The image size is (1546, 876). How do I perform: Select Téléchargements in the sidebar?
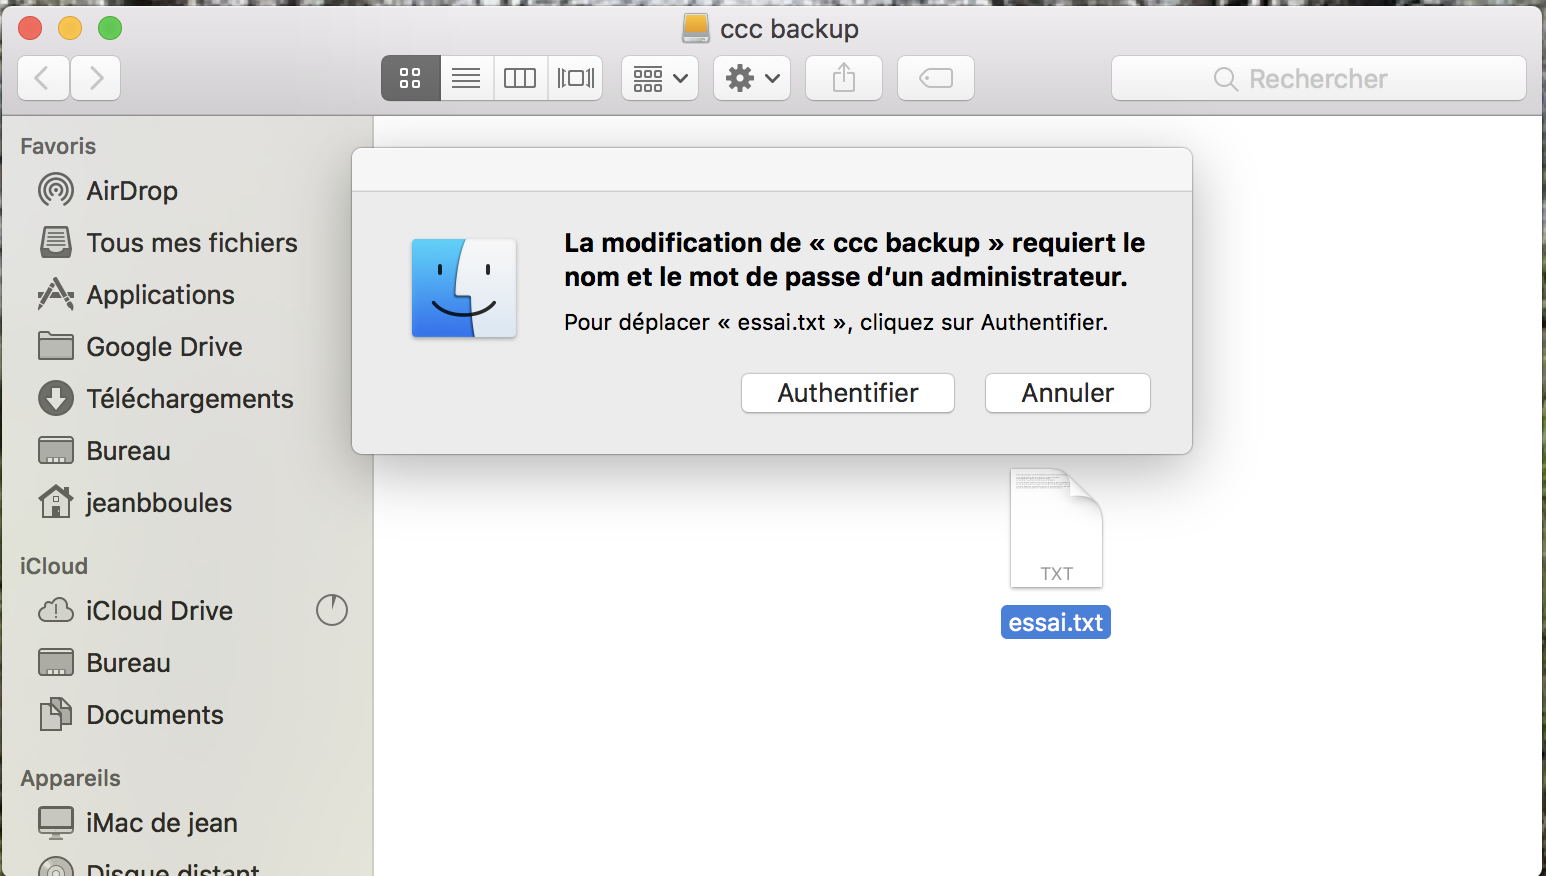[189, 399]
